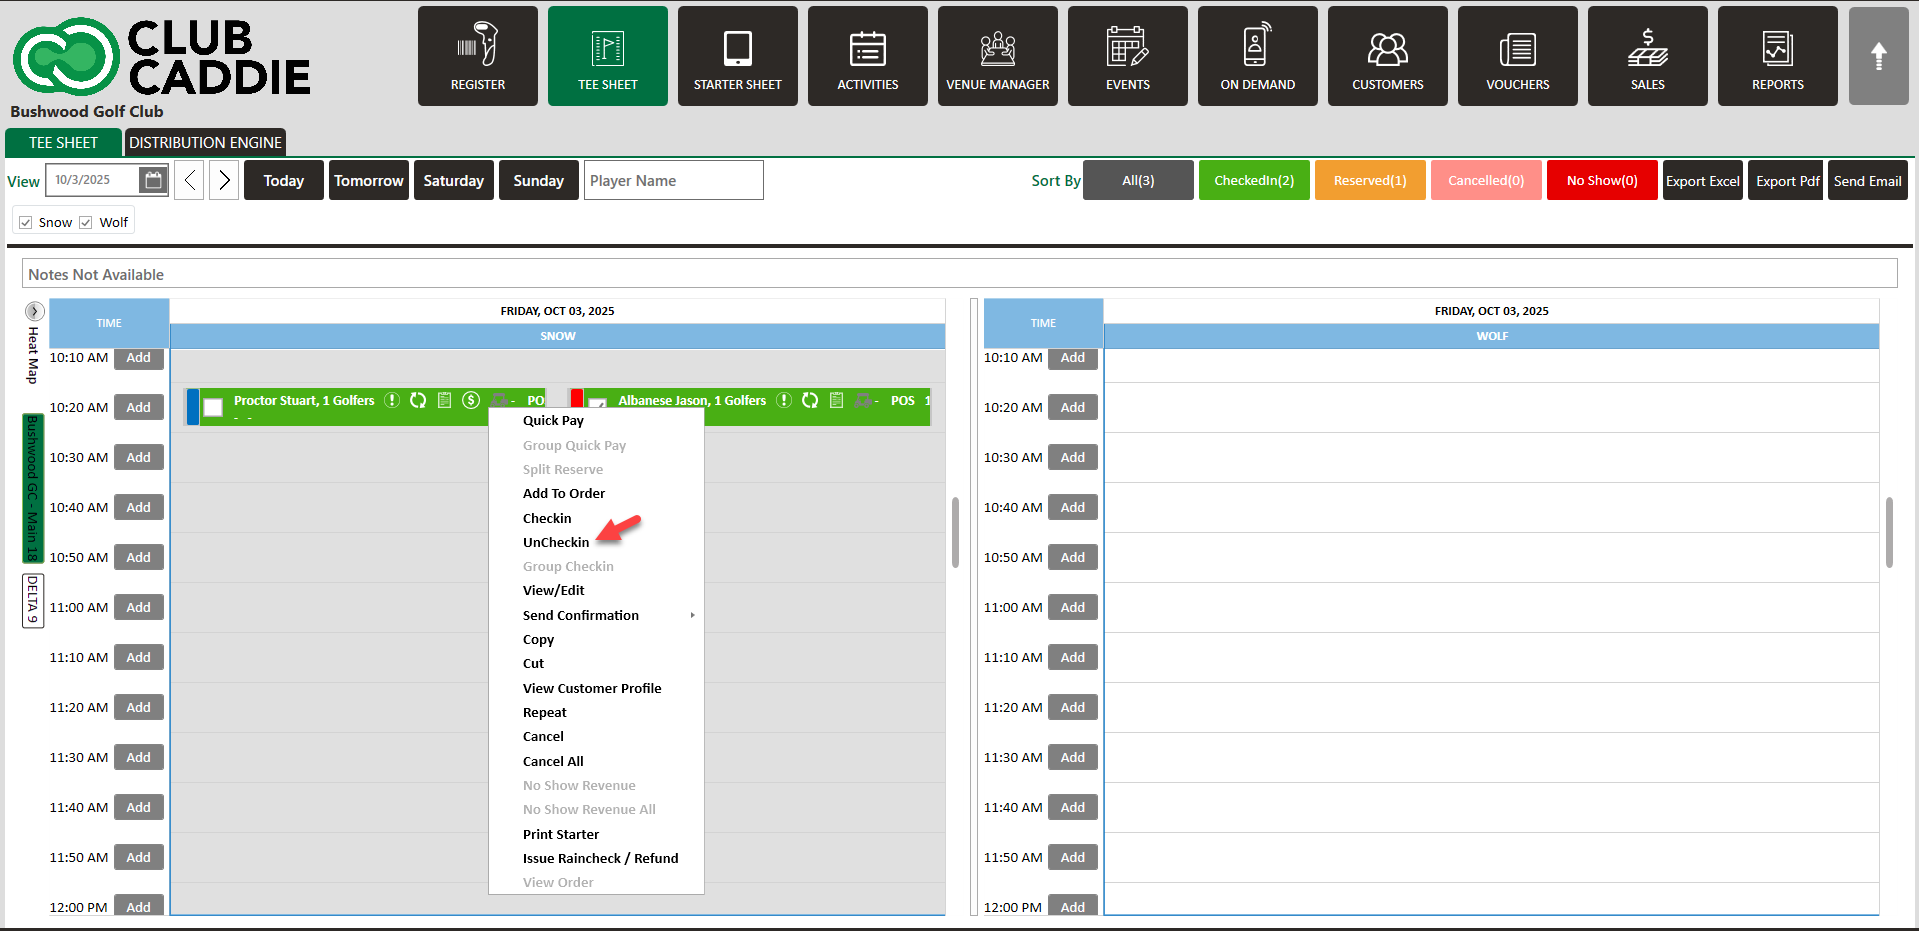Expand the Heat Map side panel
The height and width of the screenshot is (931, 1919).
tap(34, 311)
